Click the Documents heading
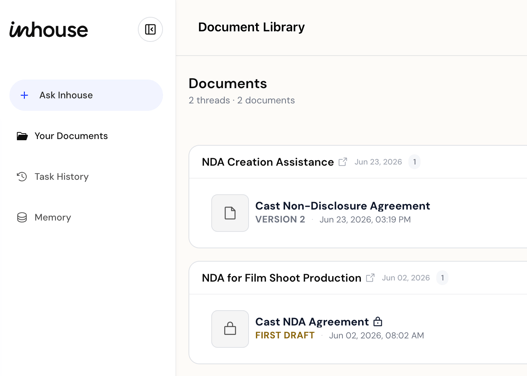This screenshot has width=527, height=376. pos(228,83)
